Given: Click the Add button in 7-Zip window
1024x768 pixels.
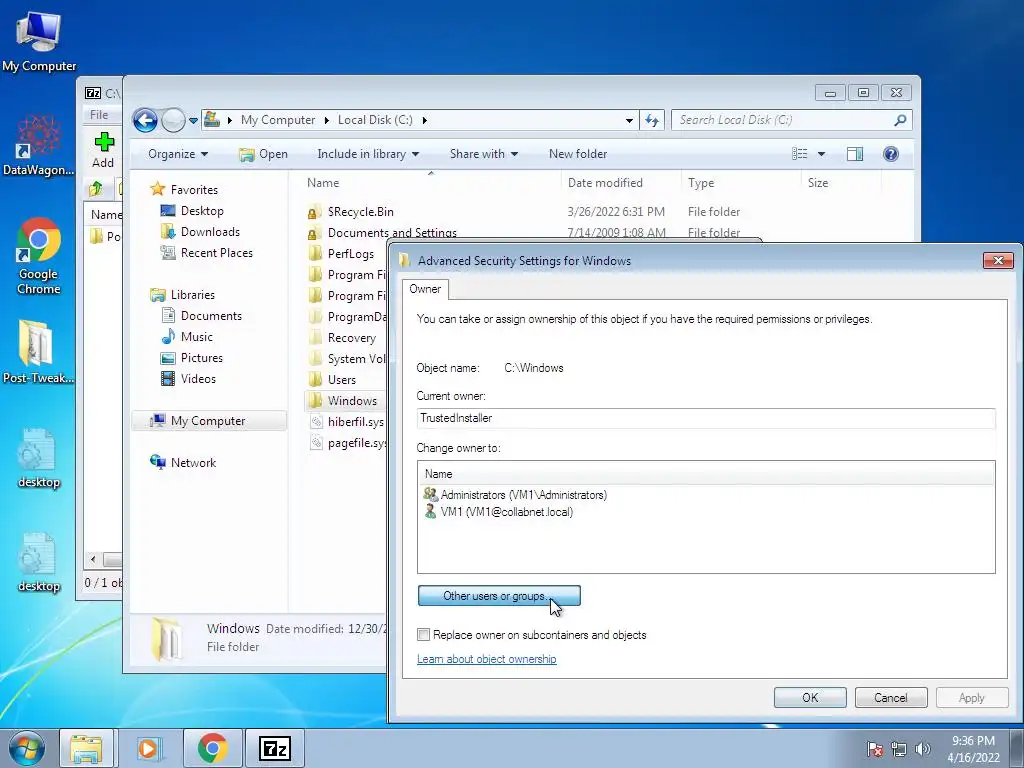Looking at the screenshot, I should pos(103,150).
